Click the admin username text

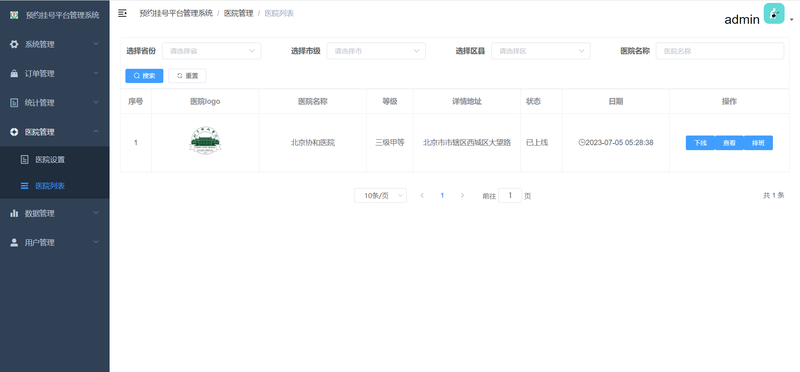742,19
